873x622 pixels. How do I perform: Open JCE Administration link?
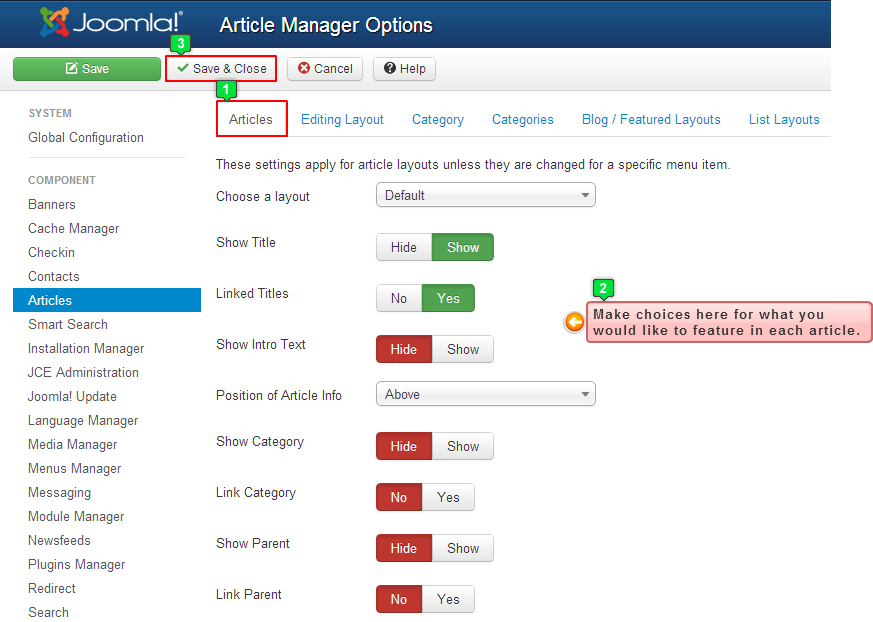pos(84,373)
